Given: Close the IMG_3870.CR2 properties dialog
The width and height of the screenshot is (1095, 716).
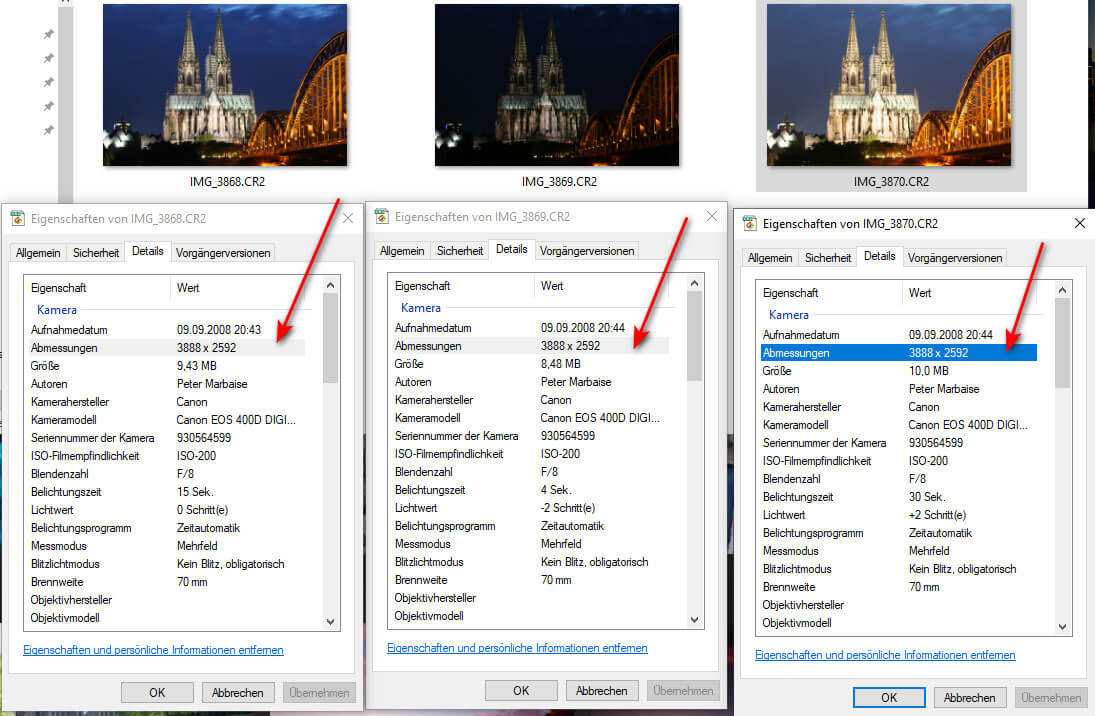Looking at the screenshot, I should pos(1080,224).
